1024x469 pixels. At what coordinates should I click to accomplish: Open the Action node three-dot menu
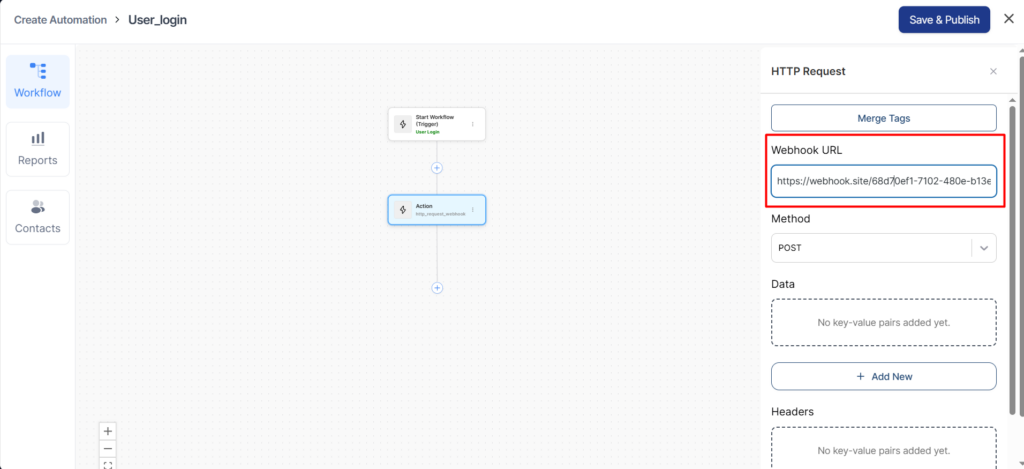pyautogui.click(x=473, y=210)
